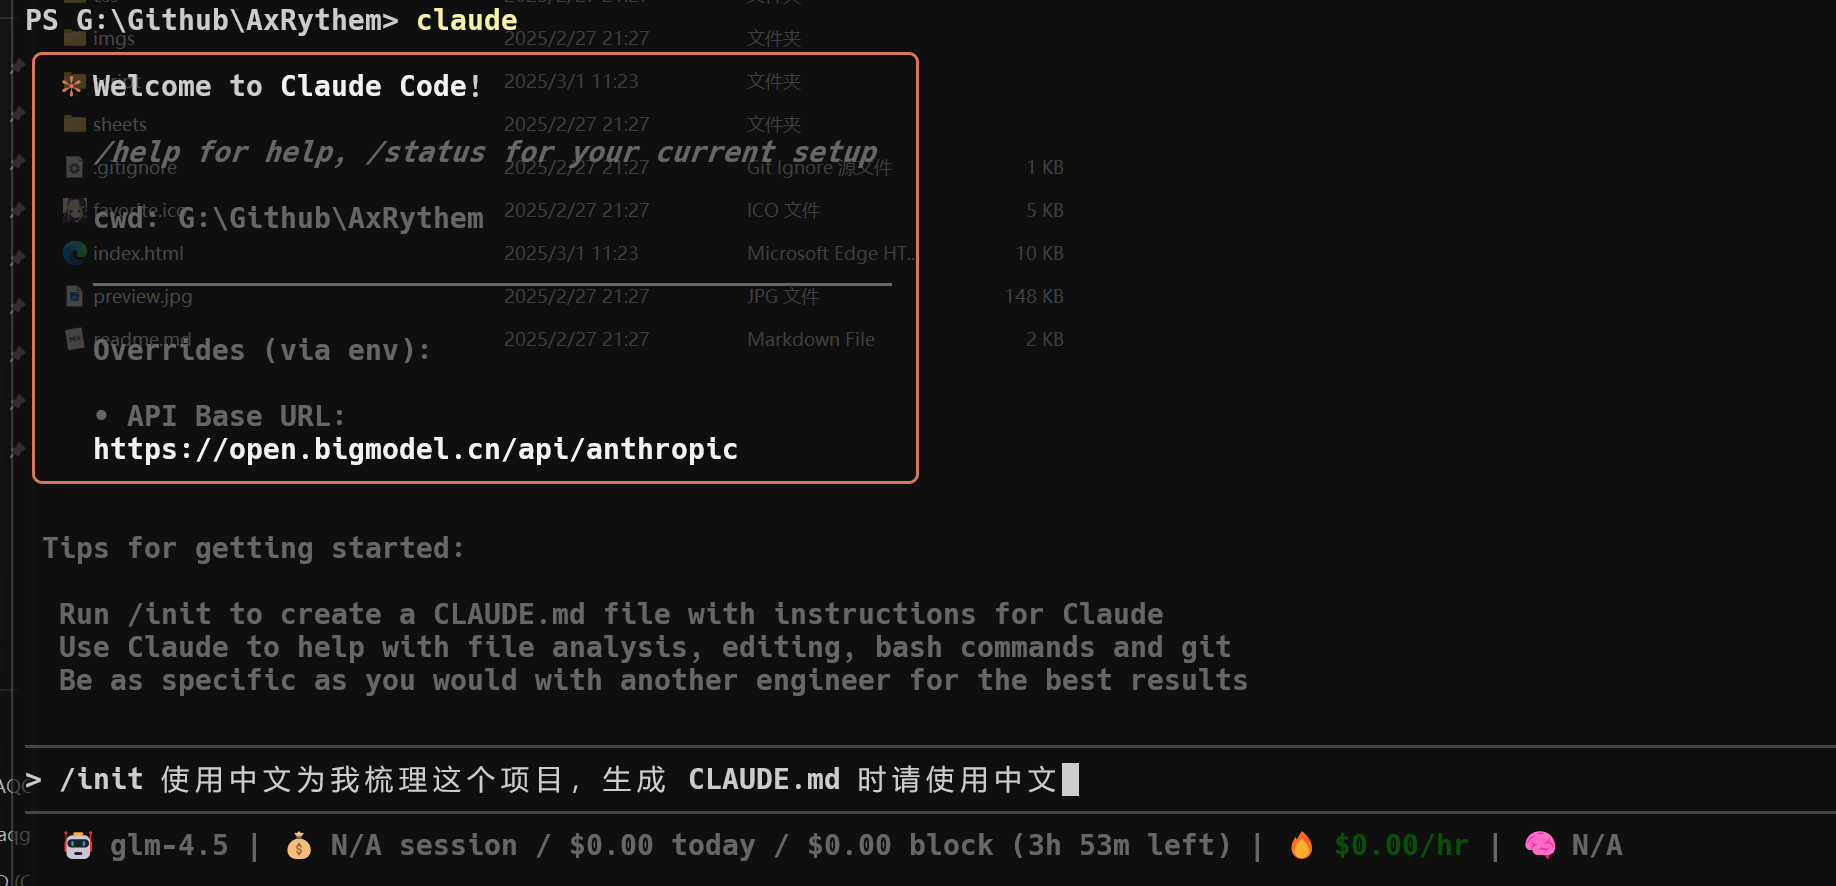The width and height of the screenshot is (1836, 886).
Task: Click the Edge icon of index.html
Action: click(74, 253)
